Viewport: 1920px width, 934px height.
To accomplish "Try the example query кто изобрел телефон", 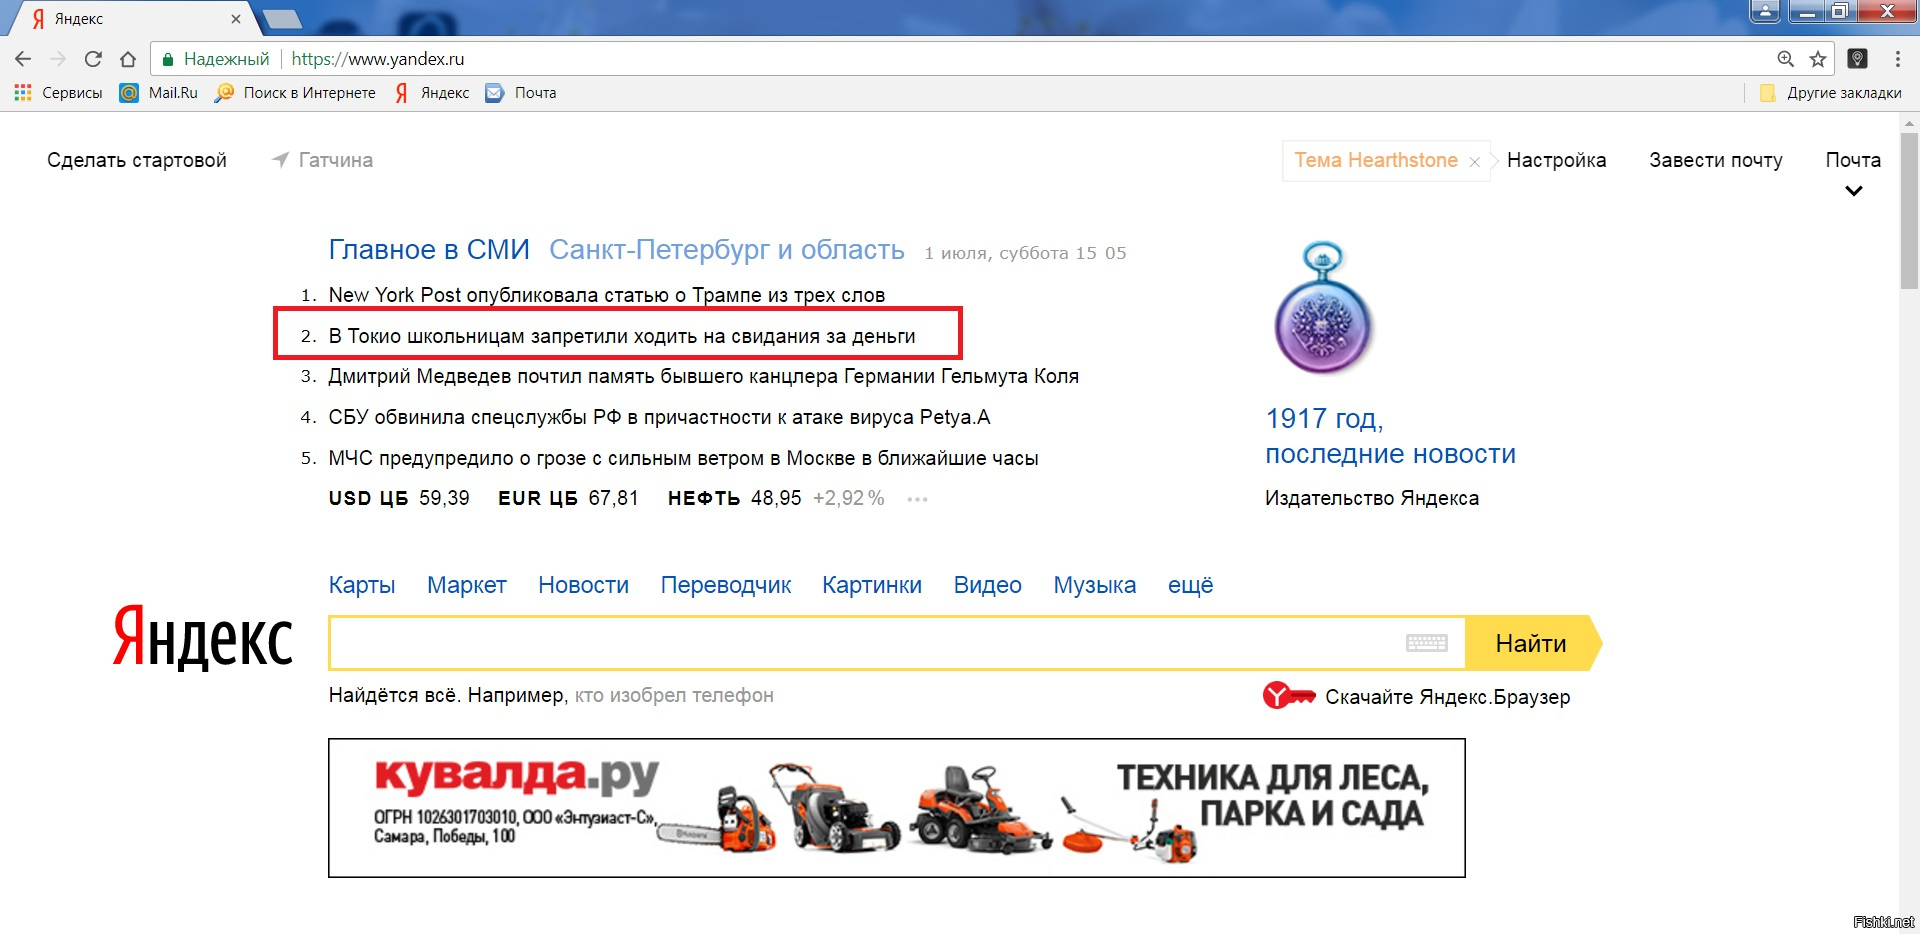I will (x=674, y=695).
